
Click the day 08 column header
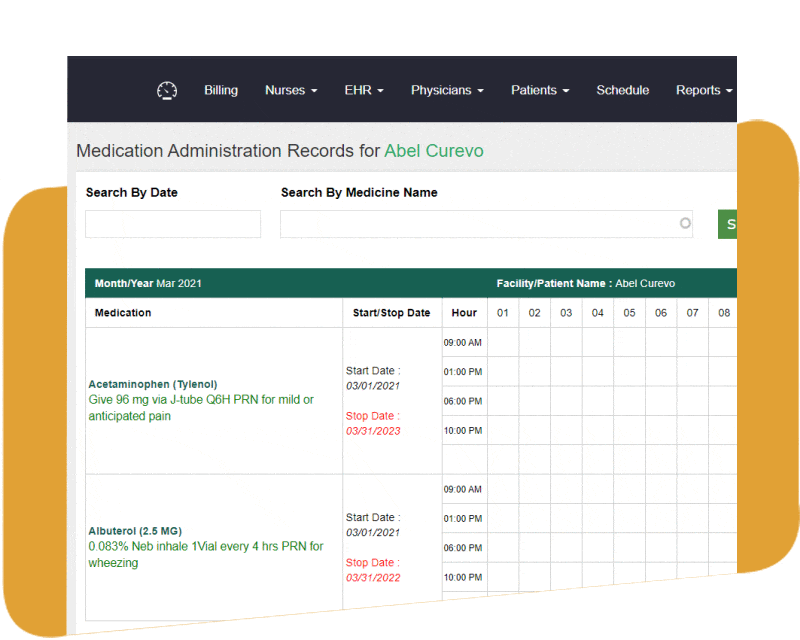tap(723, 313)
